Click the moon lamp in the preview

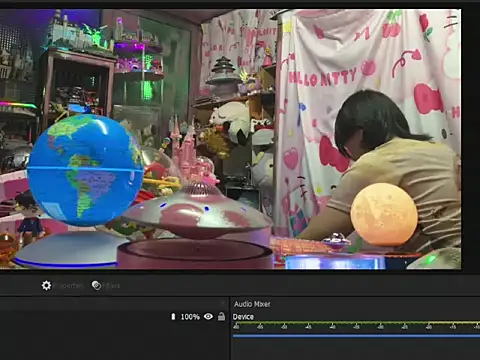coord(384,214)
